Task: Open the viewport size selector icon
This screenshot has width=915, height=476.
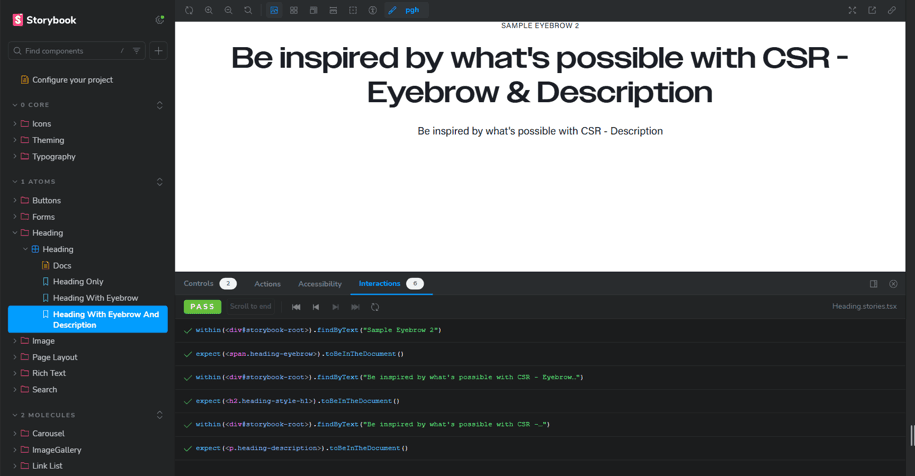Action: pyautogui.click(x=313, y=10)
